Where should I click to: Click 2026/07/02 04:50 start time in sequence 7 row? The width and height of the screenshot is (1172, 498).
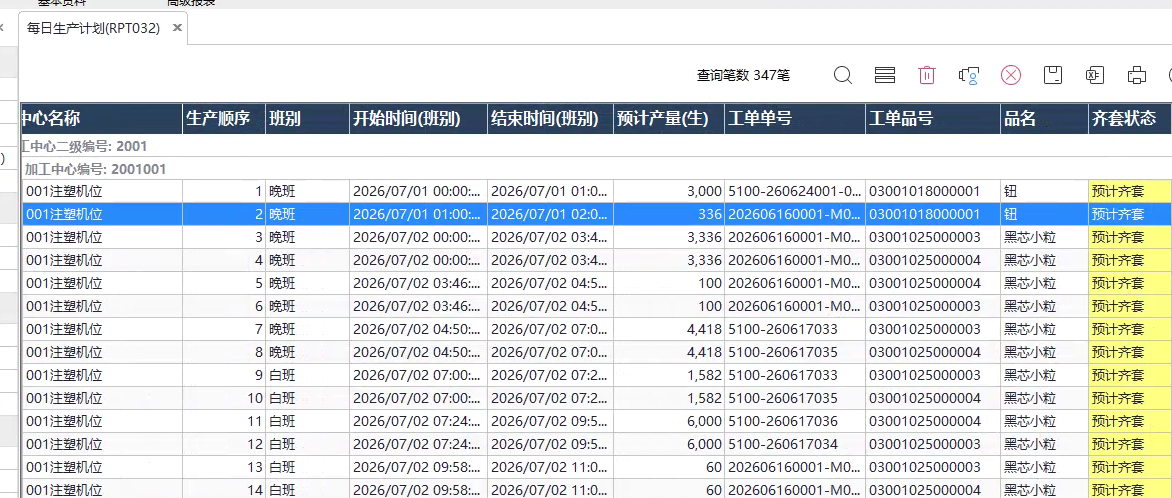coord(418,329)
